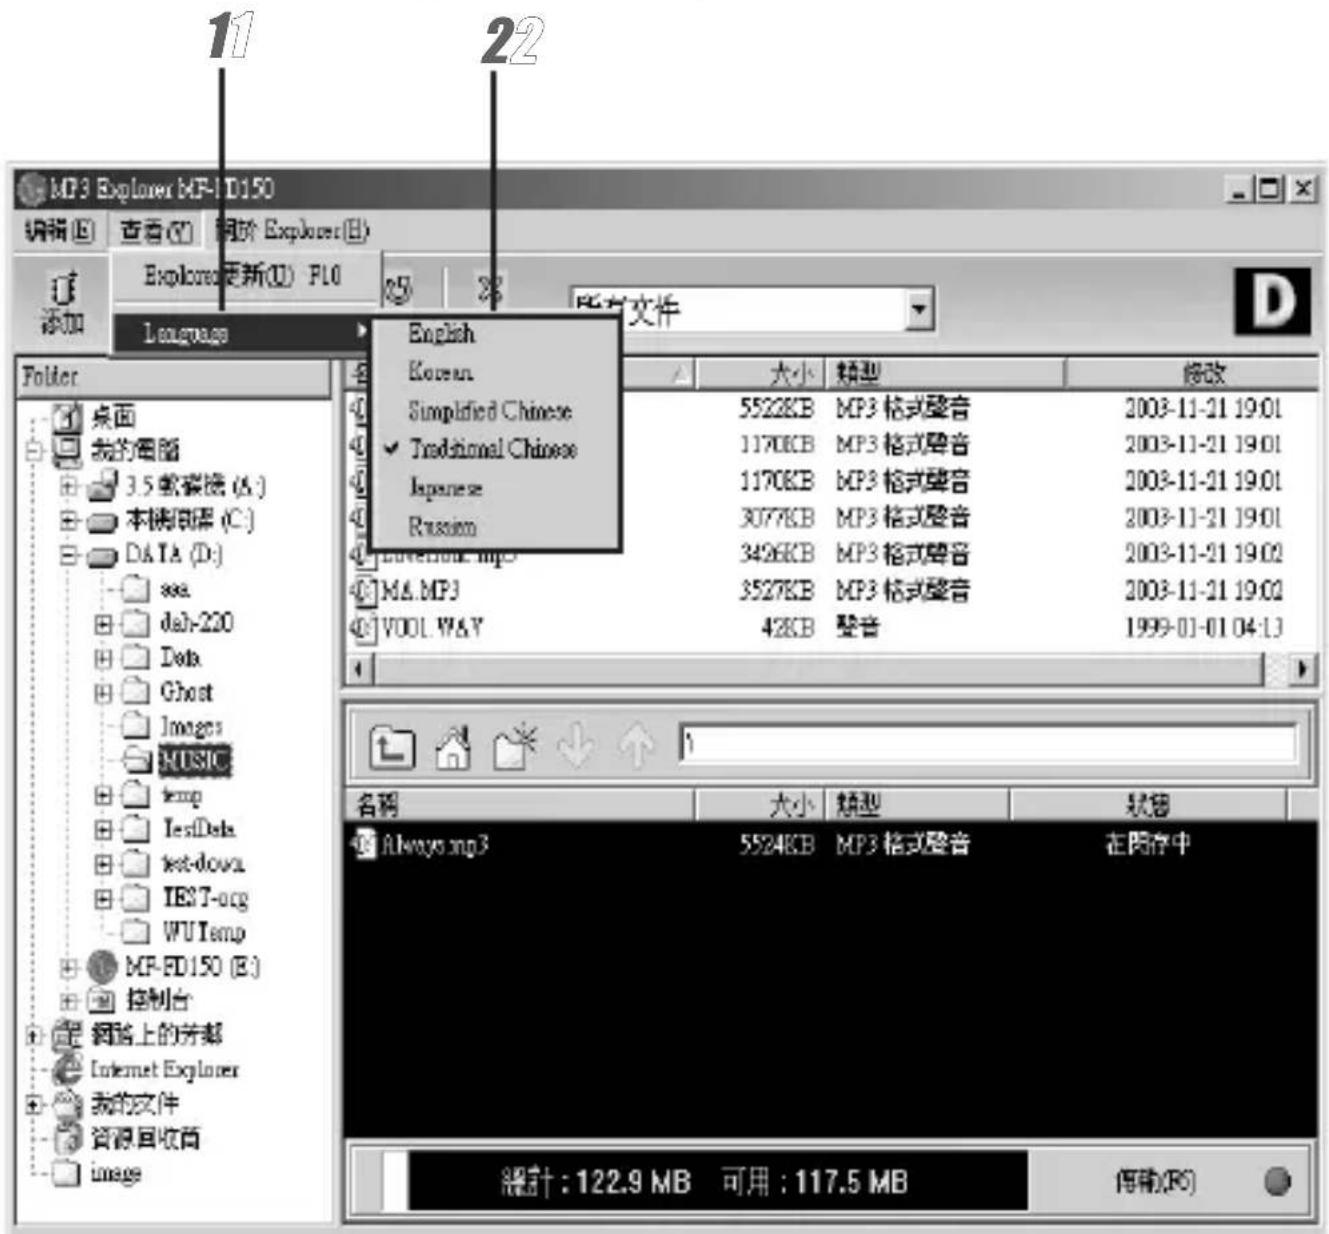Click the VOOL.WAV file icon
The height and width of the screenshot is (1234, 1329).
362,628
